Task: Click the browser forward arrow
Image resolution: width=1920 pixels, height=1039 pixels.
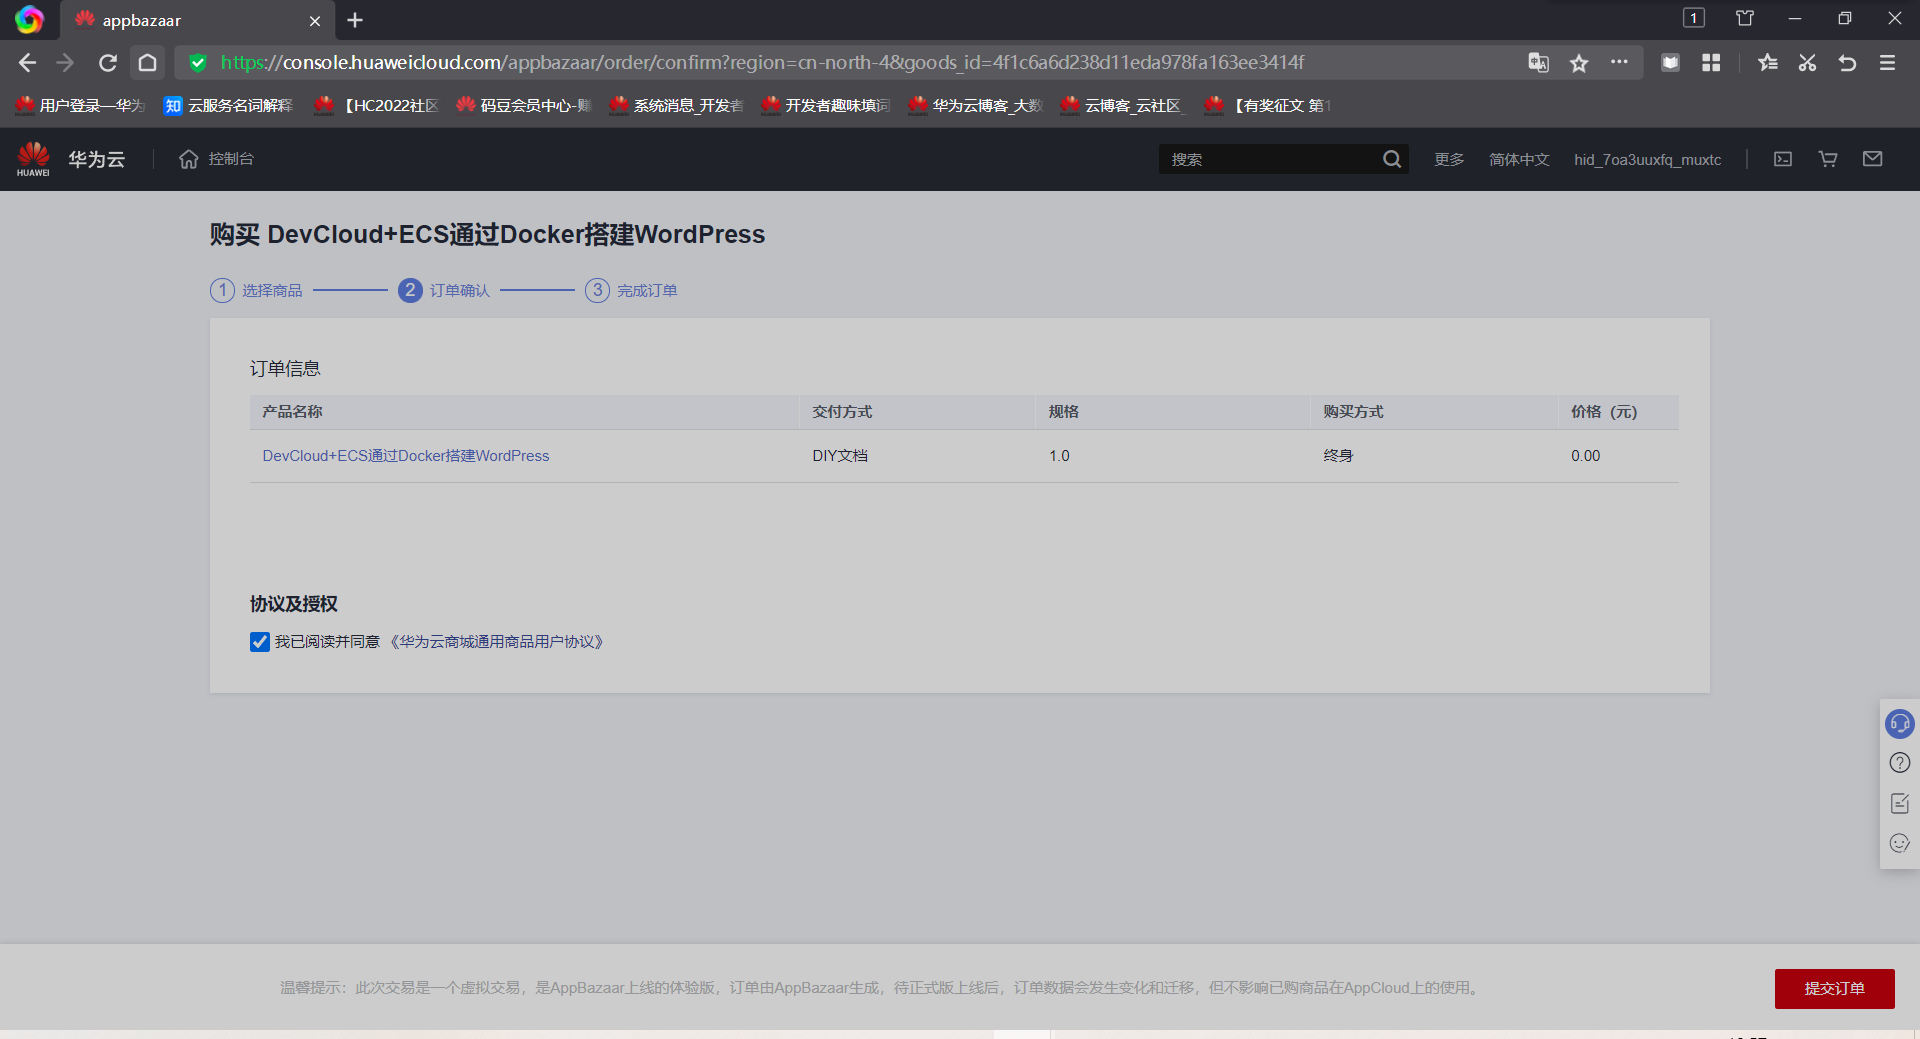Action: point(66,63)
